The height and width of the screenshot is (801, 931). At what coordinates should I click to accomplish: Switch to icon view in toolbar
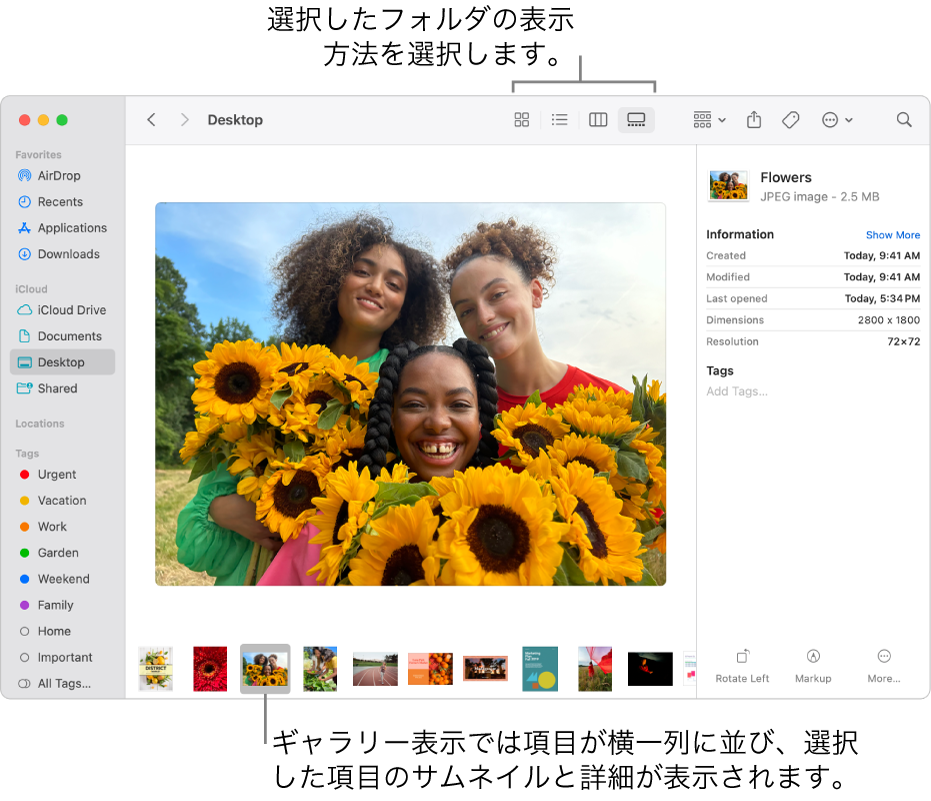pyautogui.click(x=521, y=120)
